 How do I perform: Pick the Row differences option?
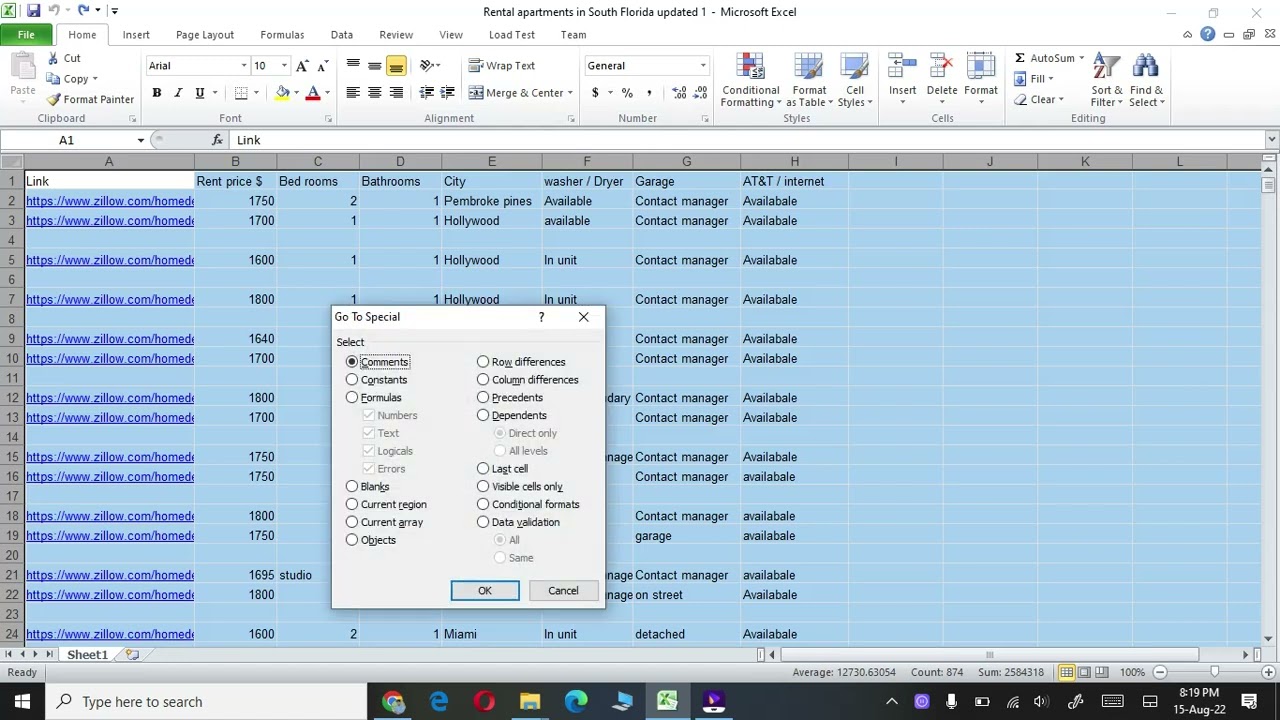point(483,362)
